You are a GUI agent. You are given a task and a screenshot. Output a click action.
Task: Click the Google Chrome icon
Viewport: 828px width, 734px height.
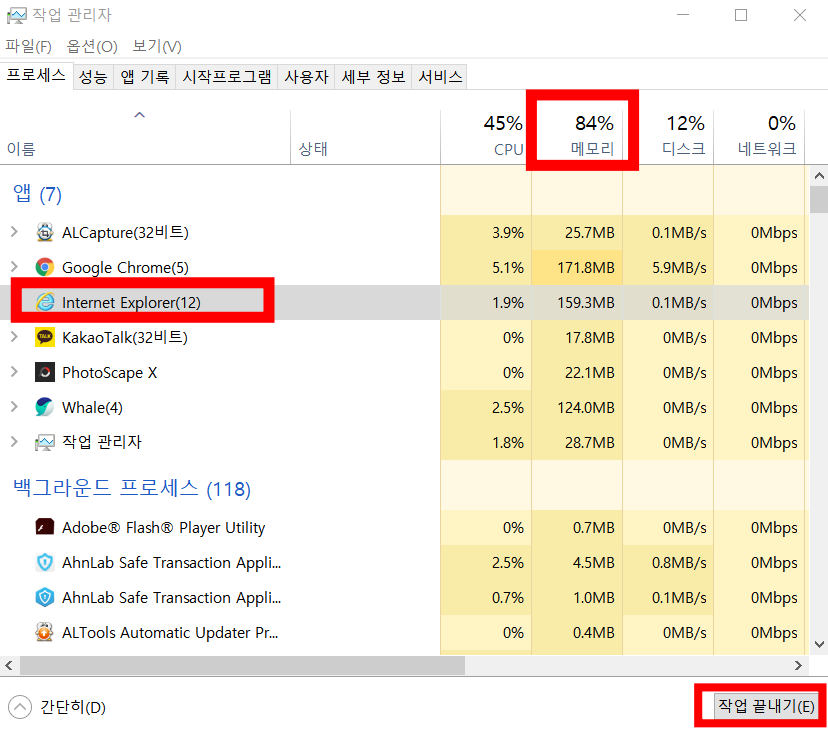coord(45,267)
